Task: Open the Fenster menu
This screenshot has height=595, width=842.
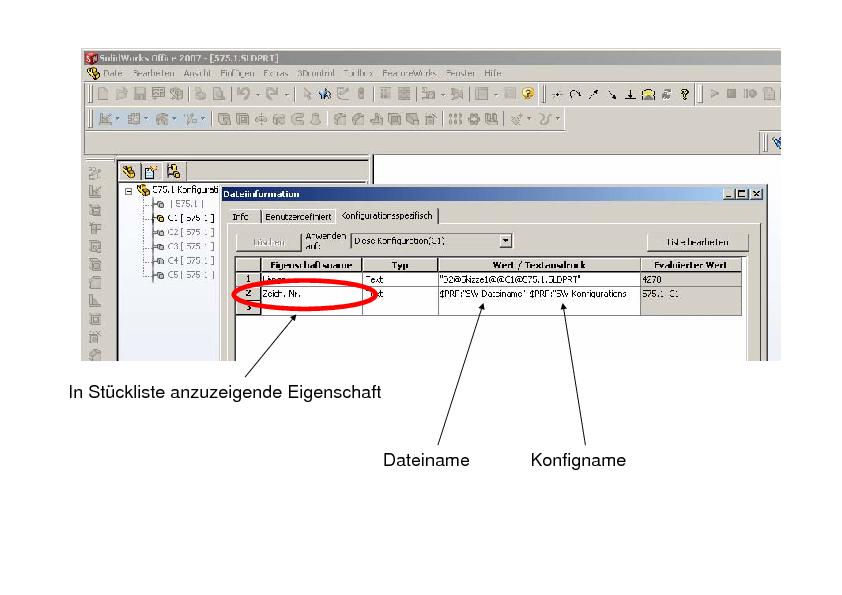Action: tap(460, 73)
